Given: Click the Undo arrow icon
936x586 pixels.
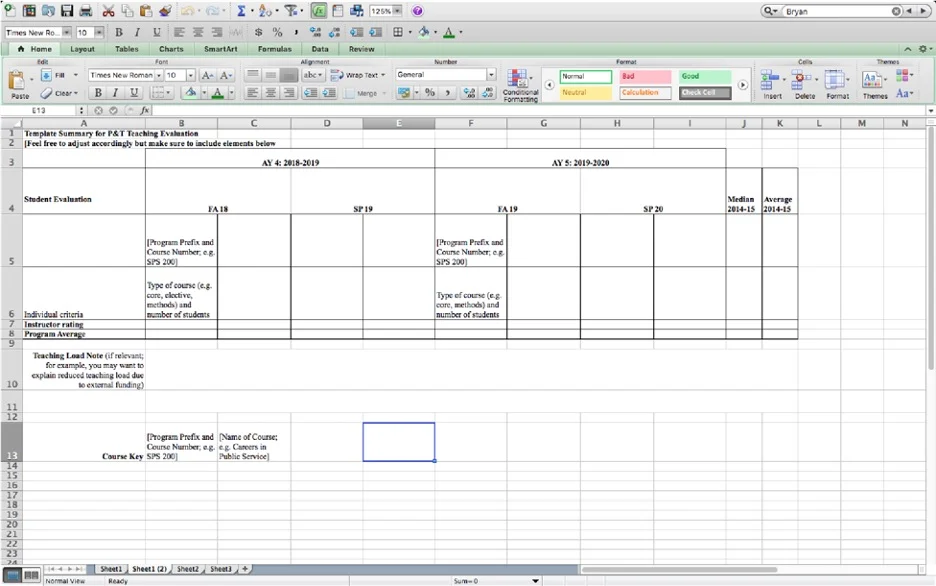Looking at the screenshot, I should tap(187, 11).
